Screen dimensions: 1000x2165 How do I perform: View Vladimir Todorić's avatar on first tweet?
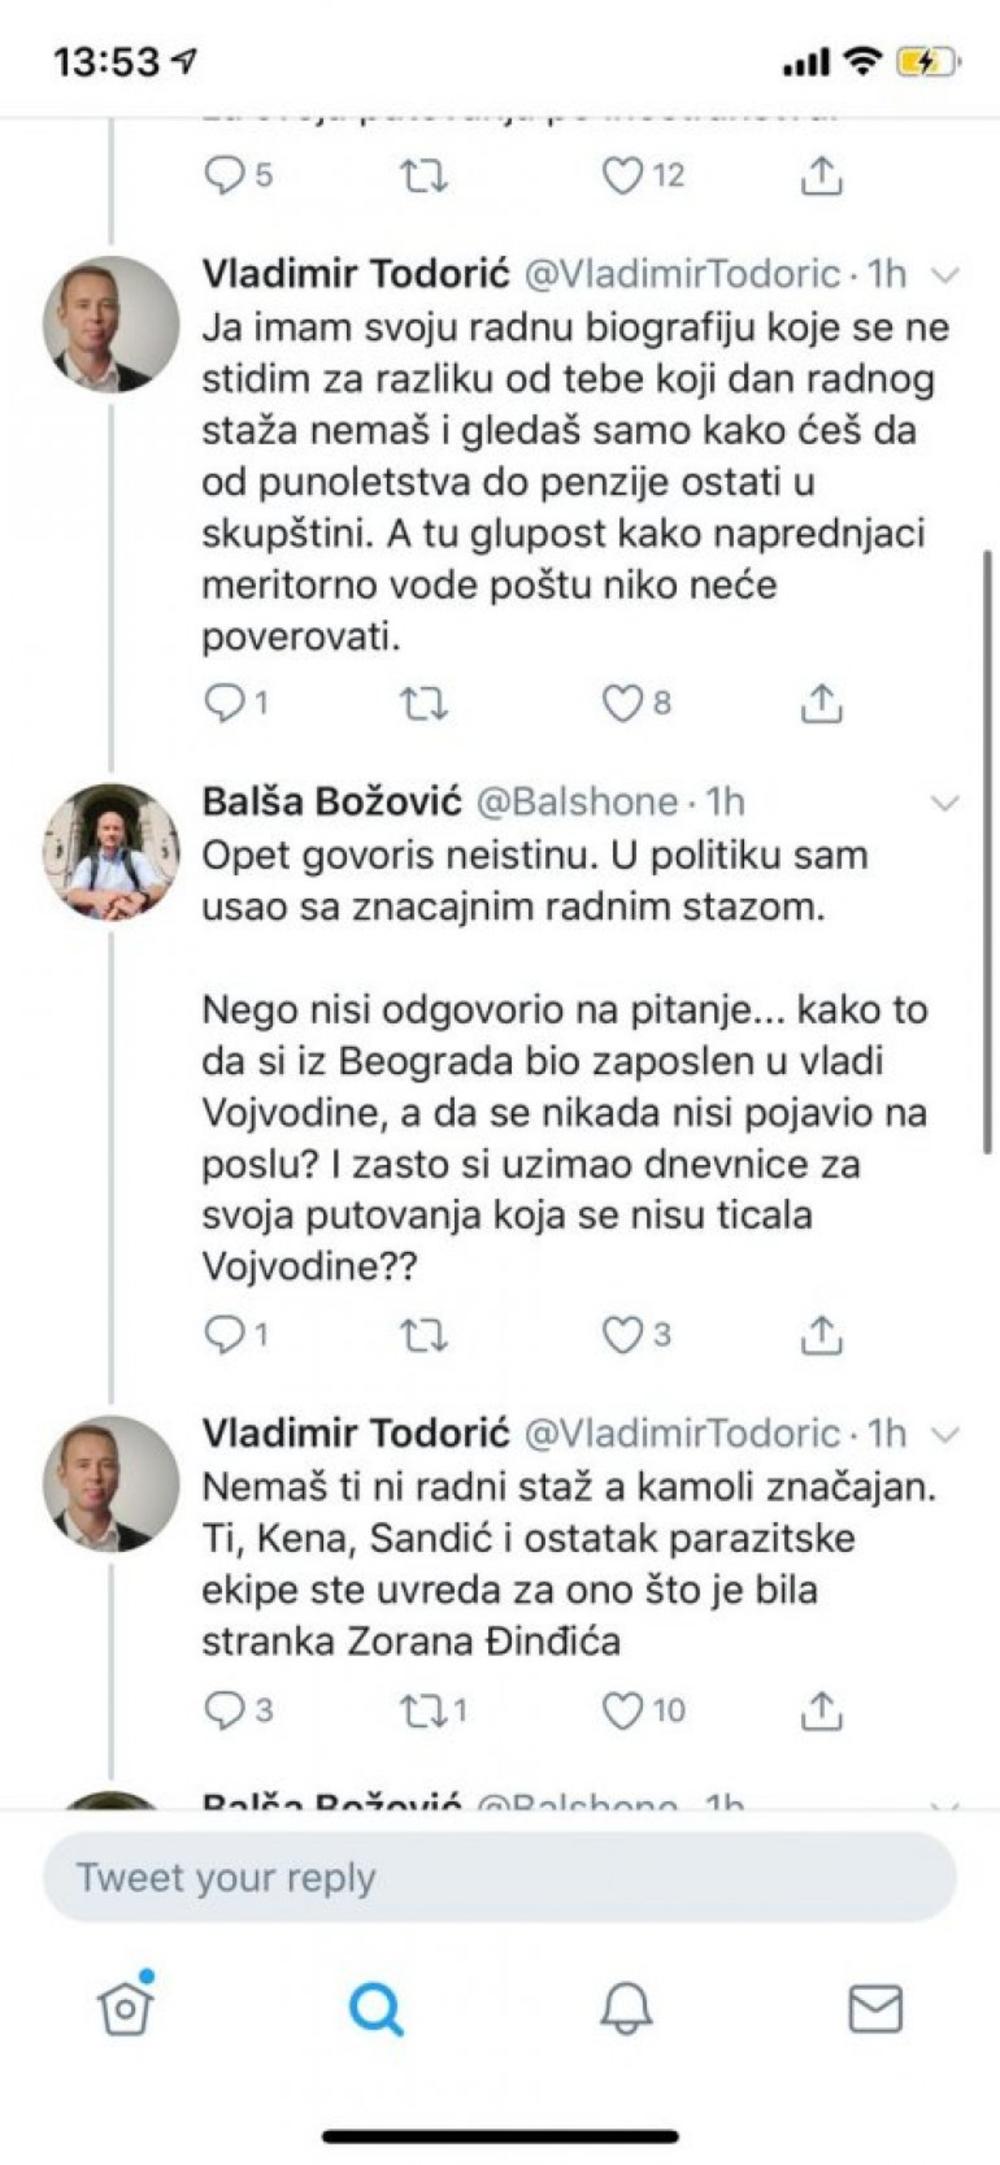click(111, 324)
